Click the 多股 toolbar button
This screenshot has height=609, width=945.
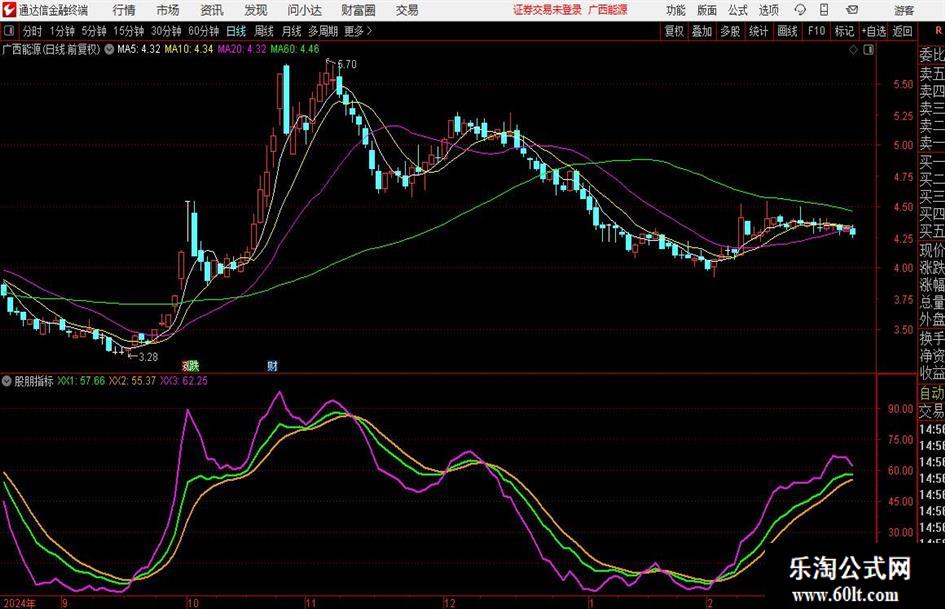(730, 31)
